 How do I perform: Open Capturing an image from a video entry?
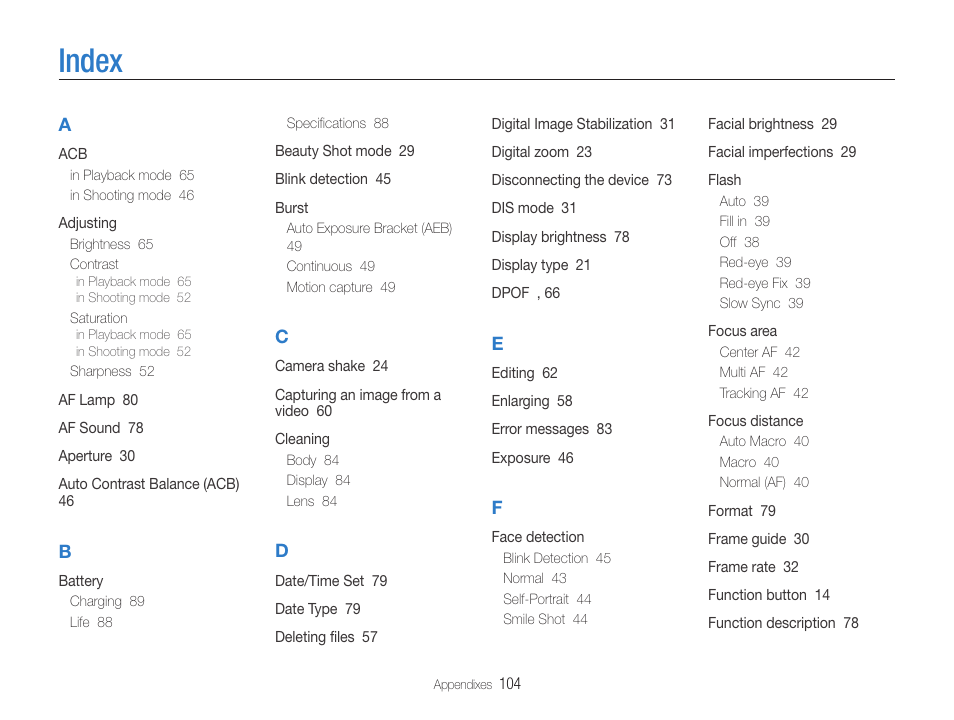[x=358, y=403]
